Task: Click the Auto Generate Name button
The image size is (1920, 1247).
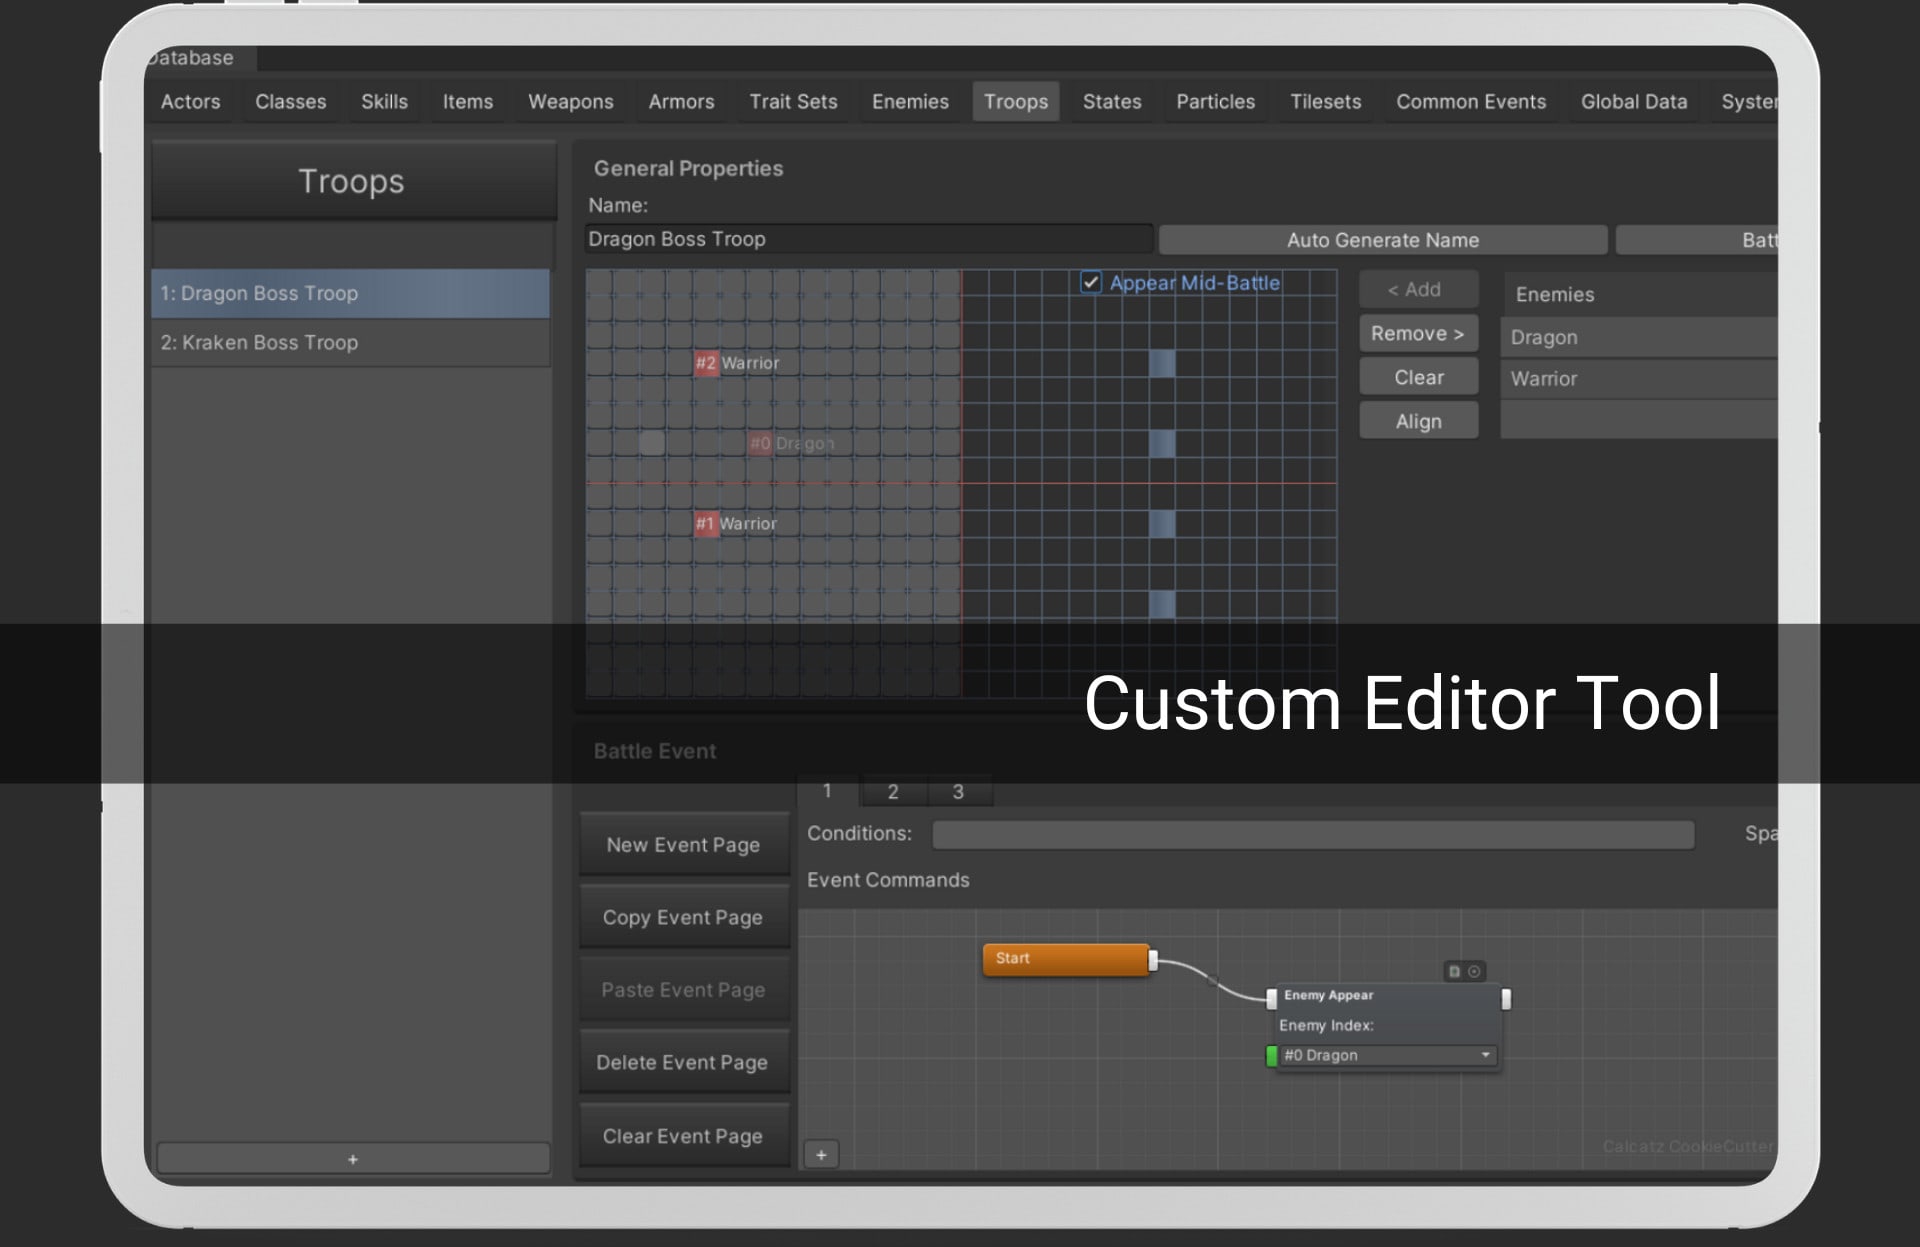Action: tap(1382, 240)
